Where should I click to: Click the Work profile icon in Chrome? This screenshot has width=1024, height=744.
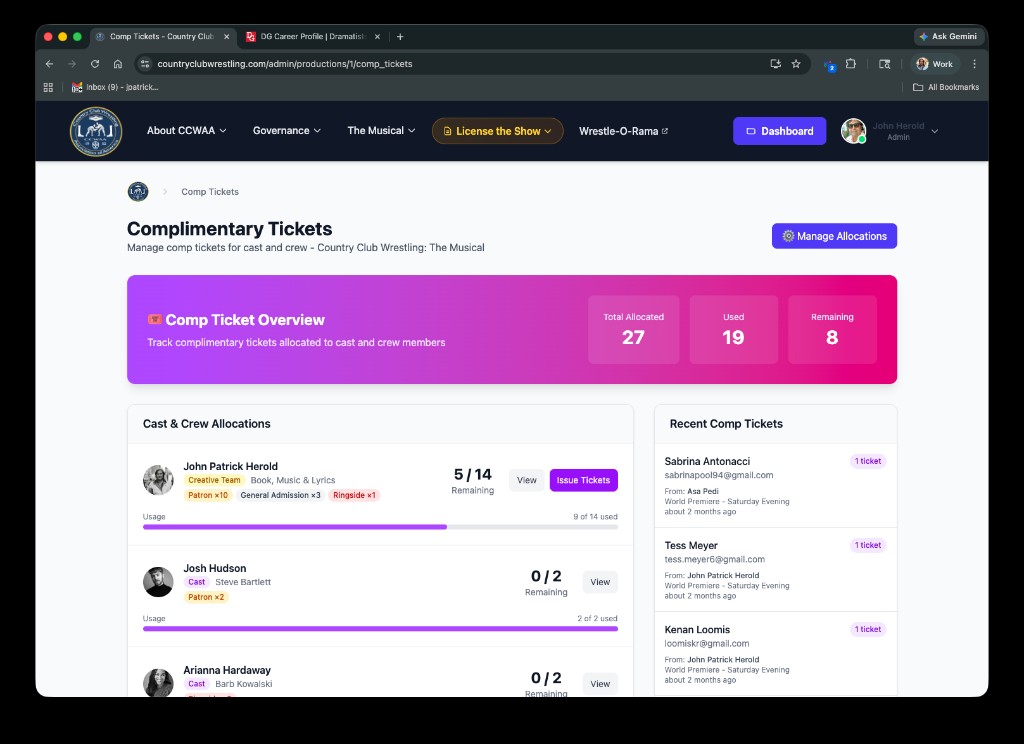click(x=922, y=63)
